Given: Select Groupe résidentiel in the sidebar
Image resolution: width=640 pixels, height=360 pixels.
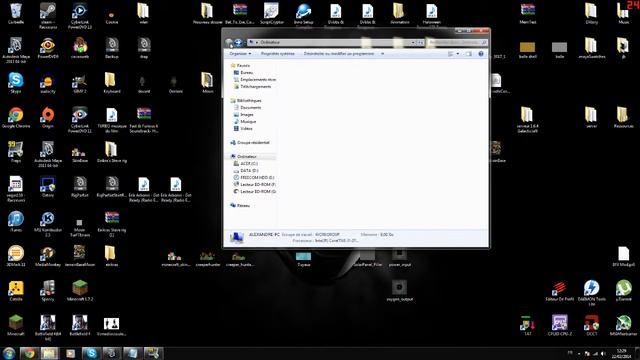Looking at the screenshot, I should [x=250, y=142].
